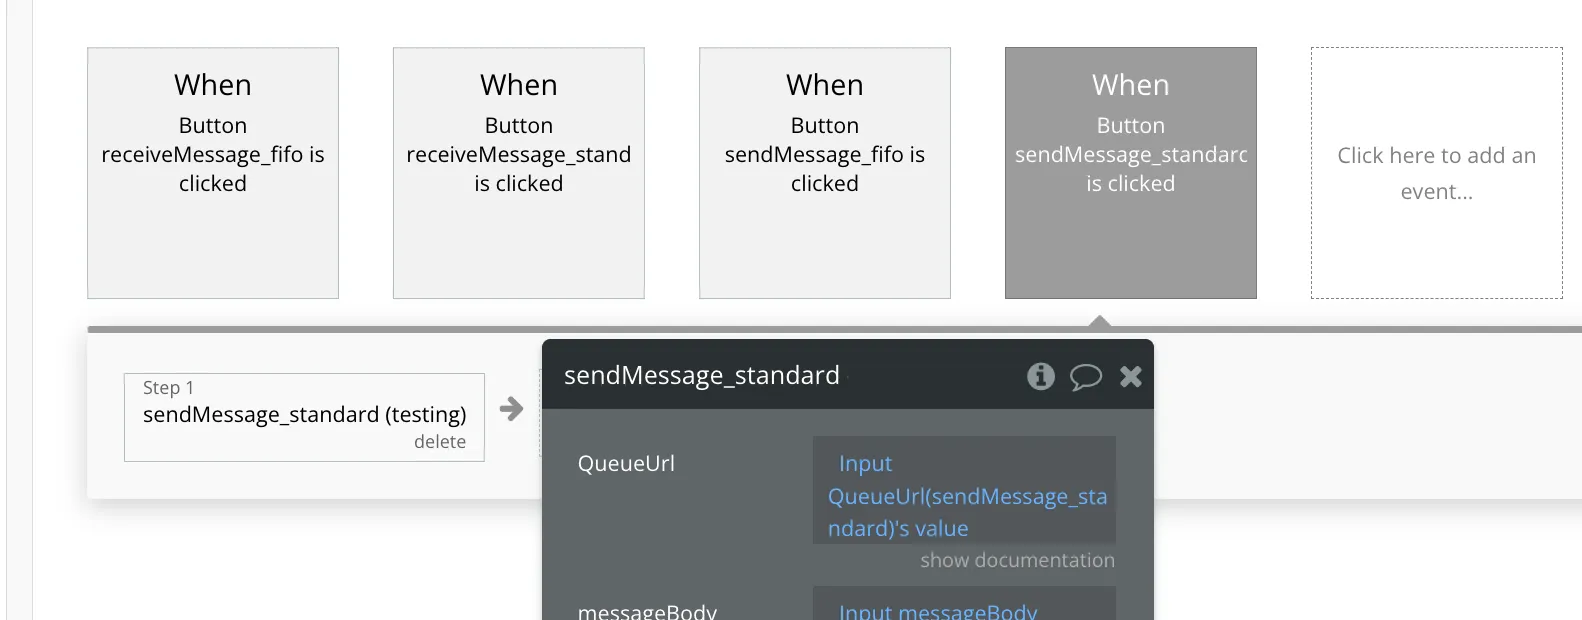Viewport: 1582px width, 620px height.
Task: Click the pointer triangle under selected event
Action: pos(1100,321)
